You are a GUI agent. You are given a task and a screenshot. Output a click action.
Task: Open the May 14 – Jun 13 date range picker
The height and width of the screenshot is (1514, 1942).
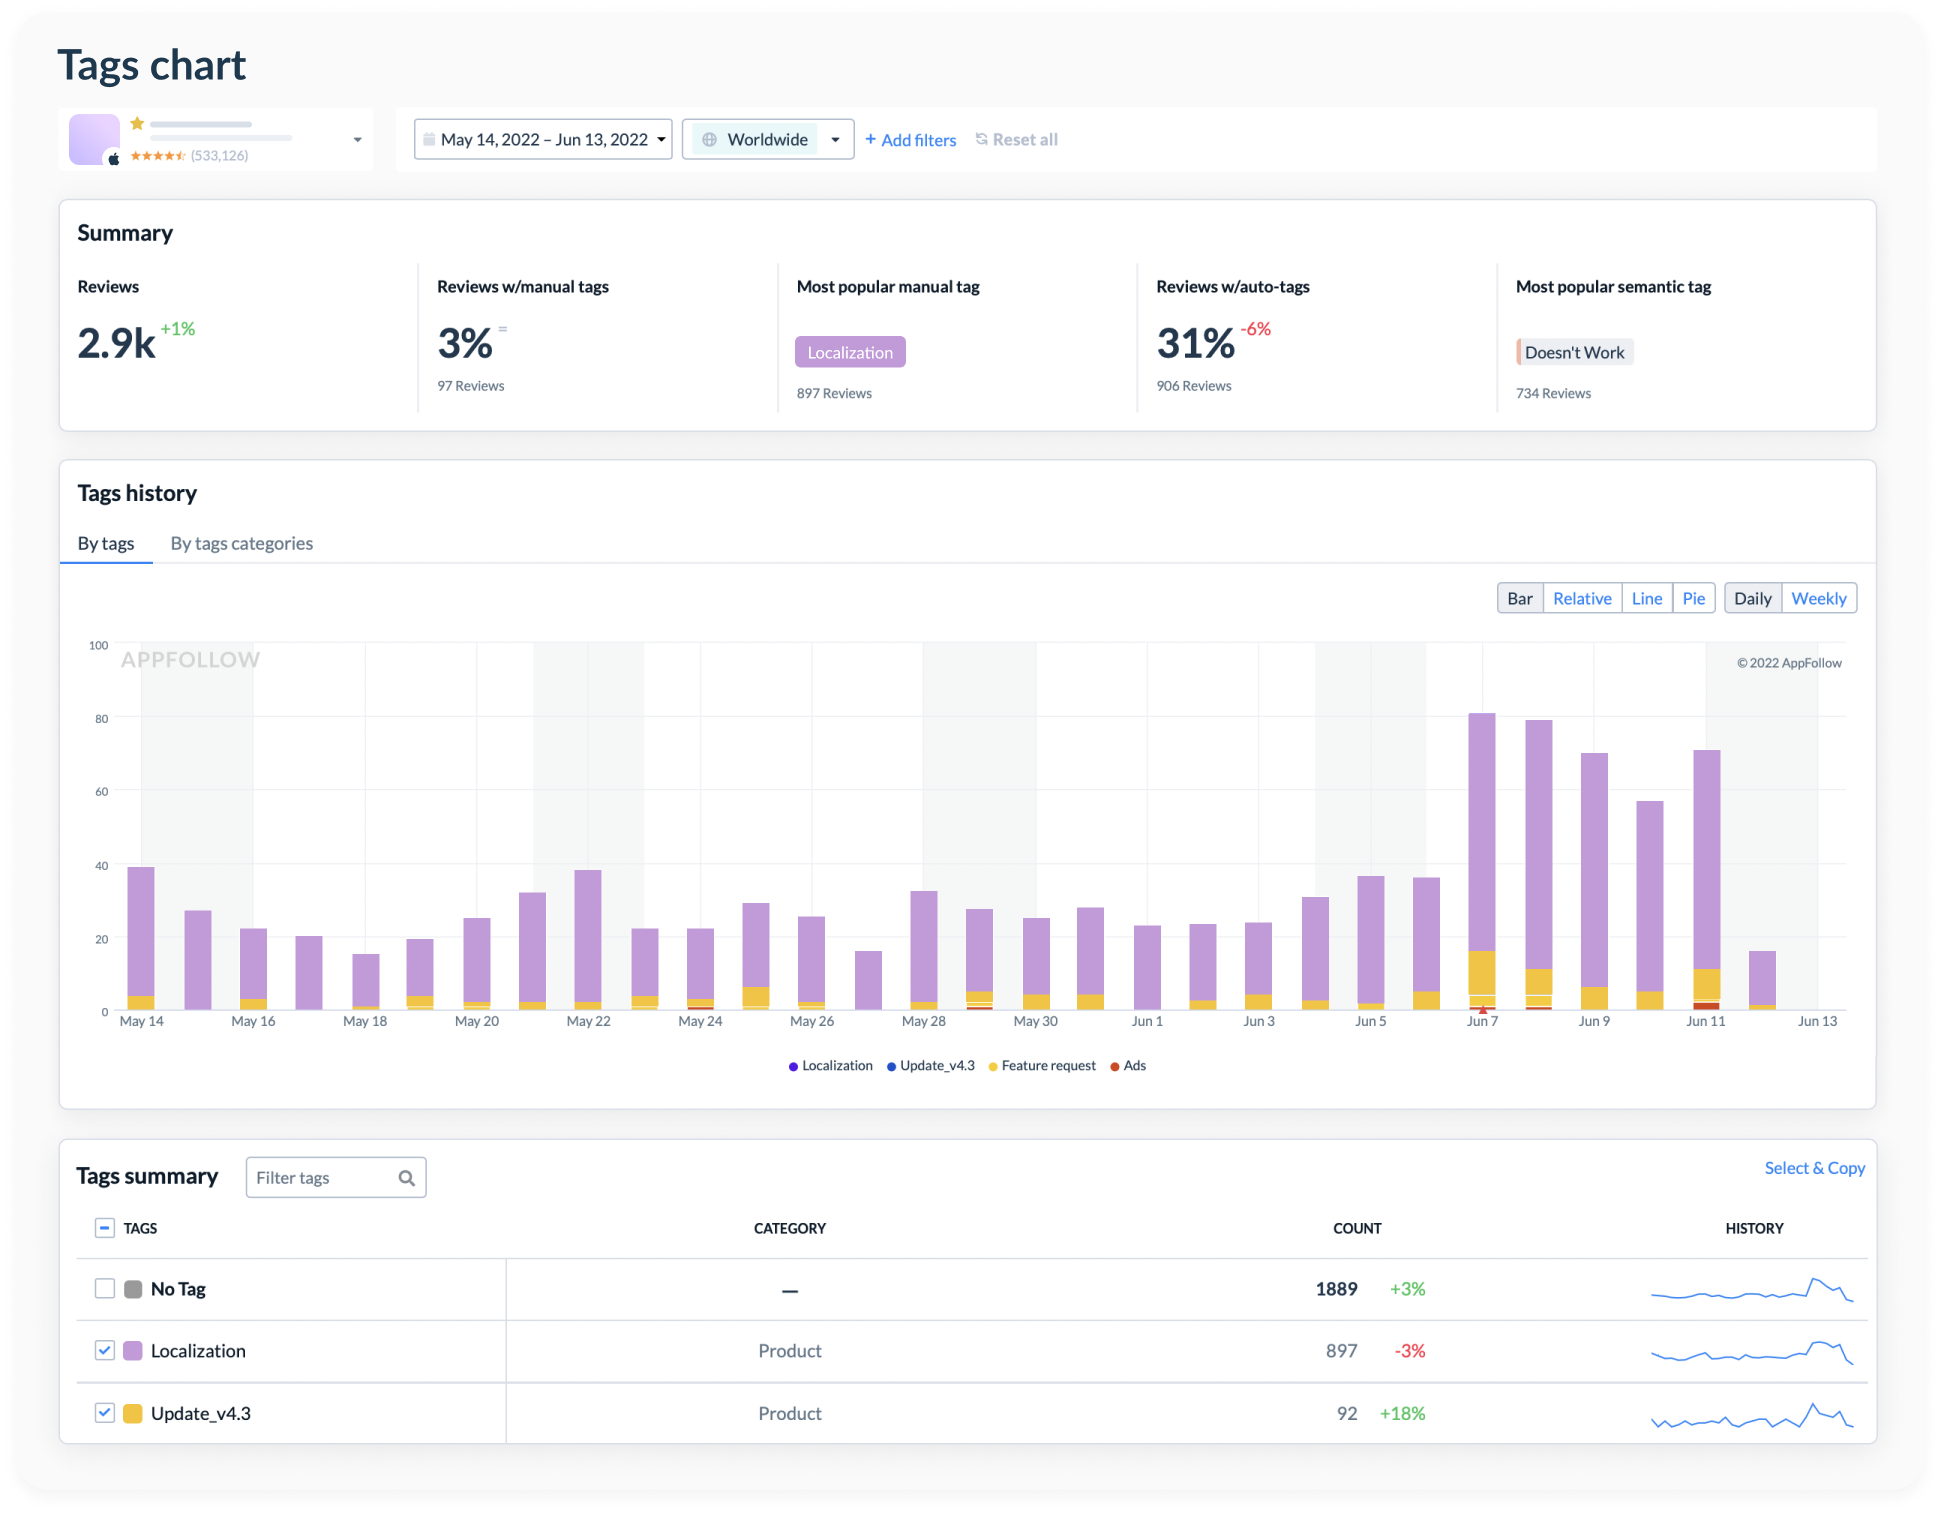pyautogui.click(x=543, y=139)
